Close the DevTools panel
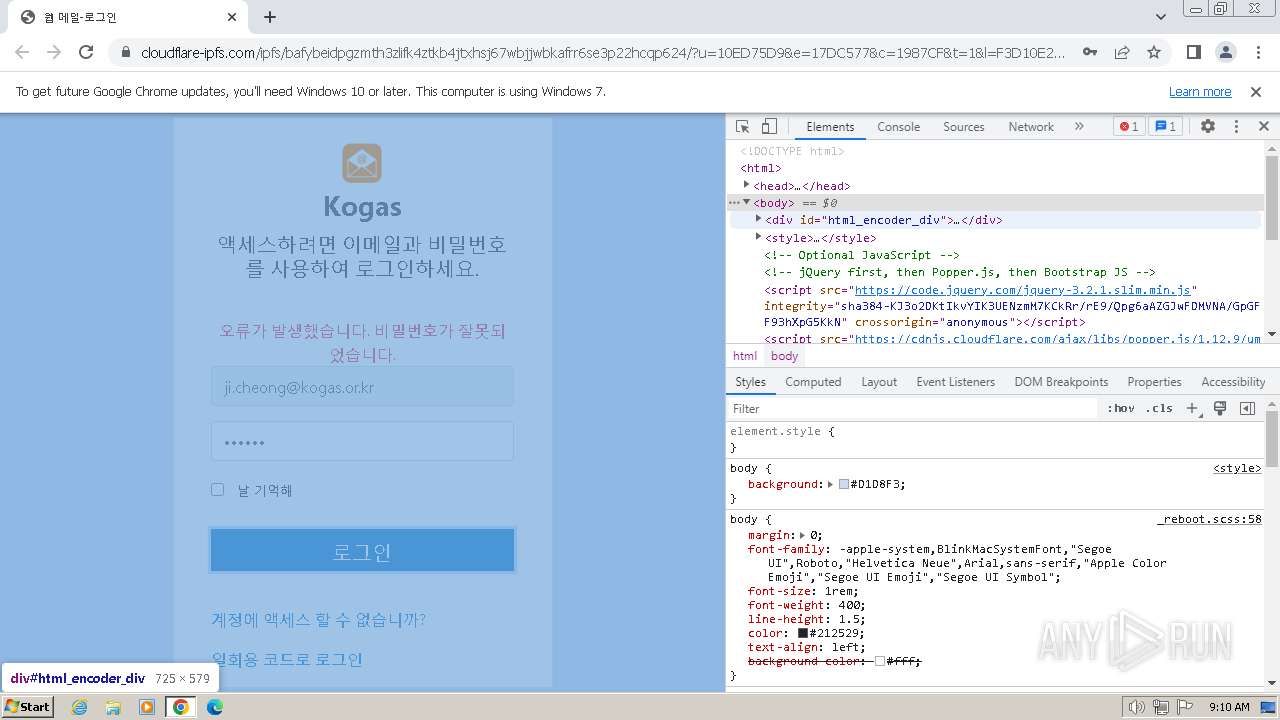Image resolution: width=1280 pixels, height=720 pixels. (1263, 127)
